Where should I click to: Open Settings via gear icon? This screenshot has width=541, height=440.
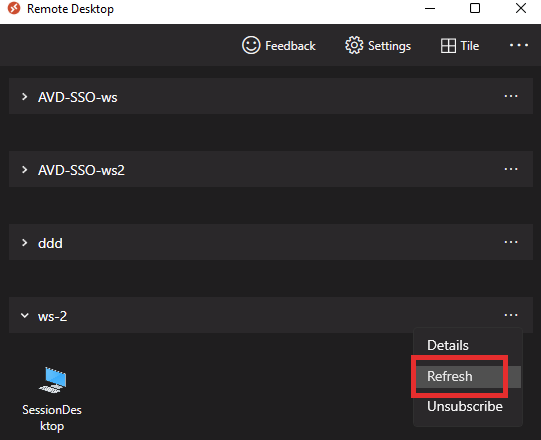point(354,45)
